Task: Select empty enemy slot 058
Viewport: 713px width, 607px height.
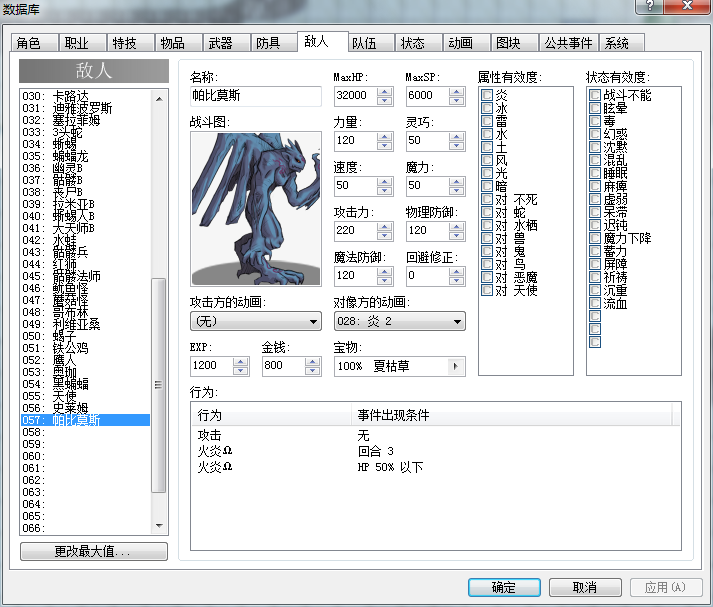Action: (x=85, y=432)
